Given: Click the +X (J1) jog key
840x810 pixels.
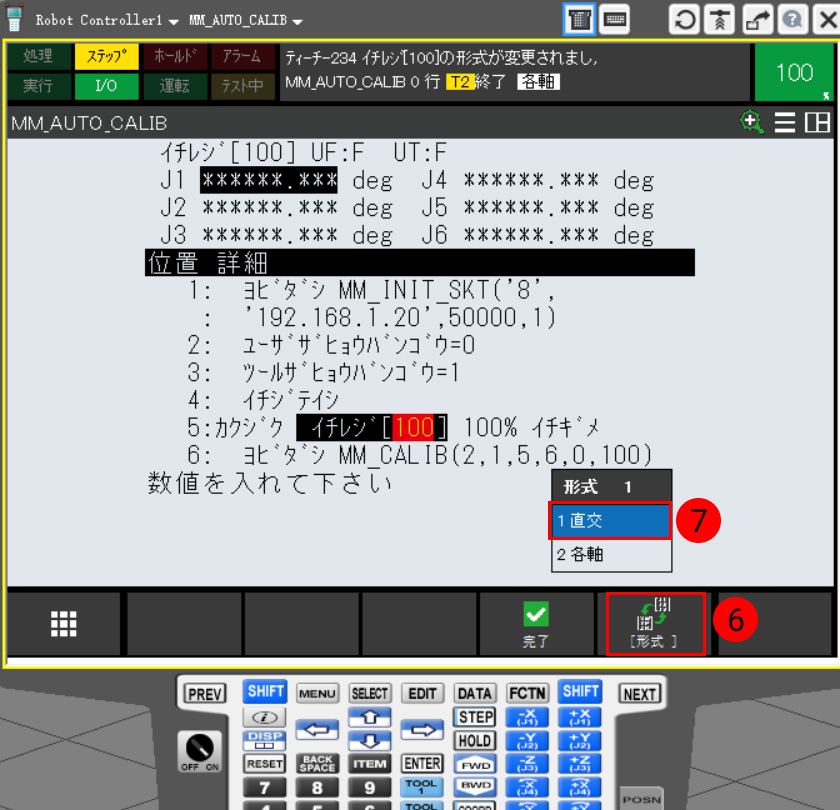Looking at the screenshot, I should (580, 717).
